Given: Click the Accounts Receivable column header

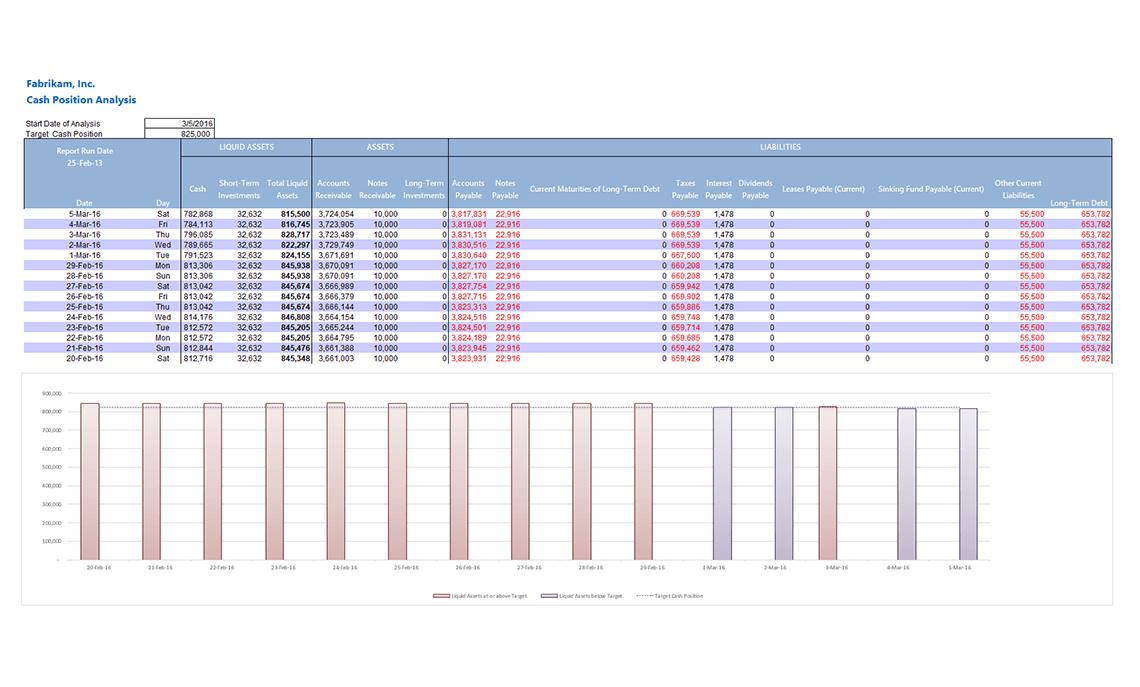Looking at the screenshot, I should [x=333, y=189].
